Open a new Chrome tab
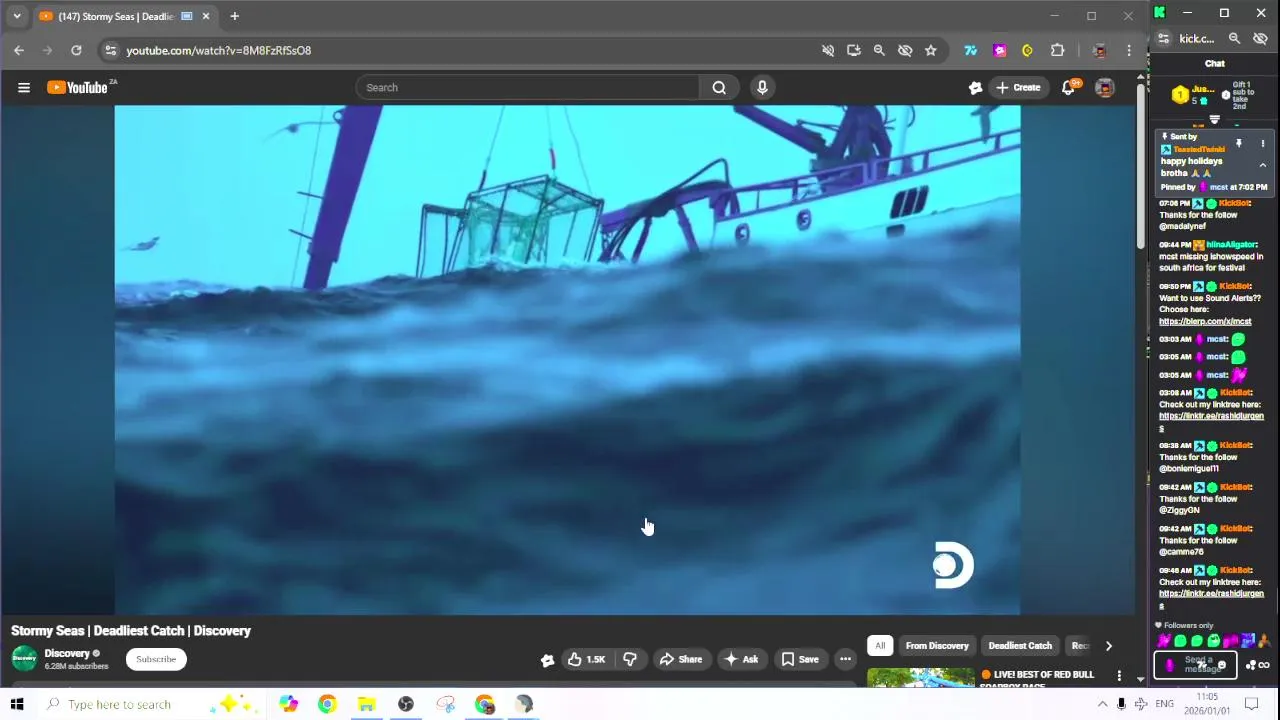Viewport: 1280px width, 720px height. 234,16
